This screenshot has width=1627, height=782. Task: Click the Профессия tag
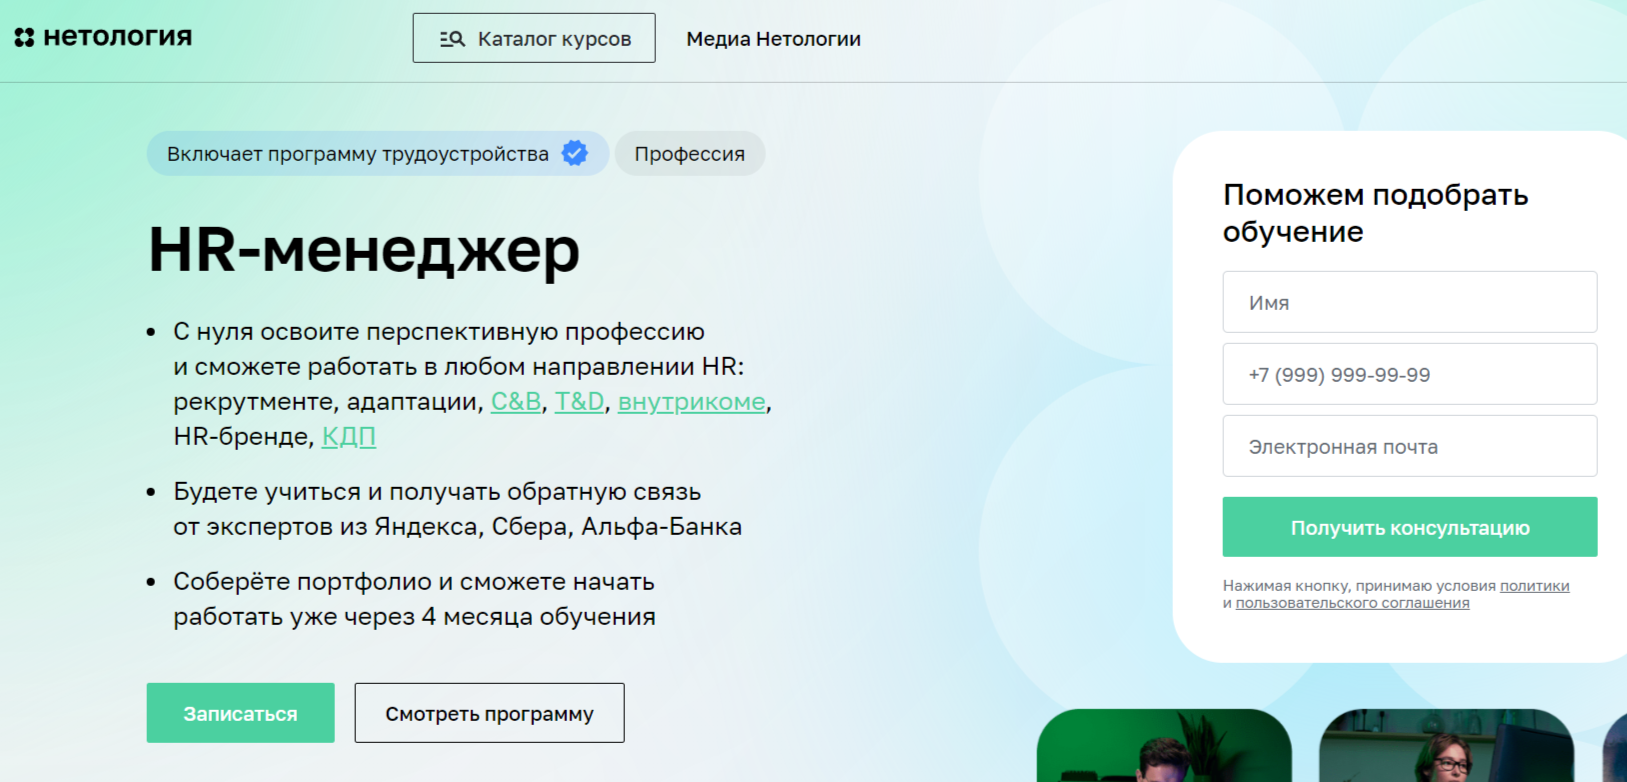[690, 154]
